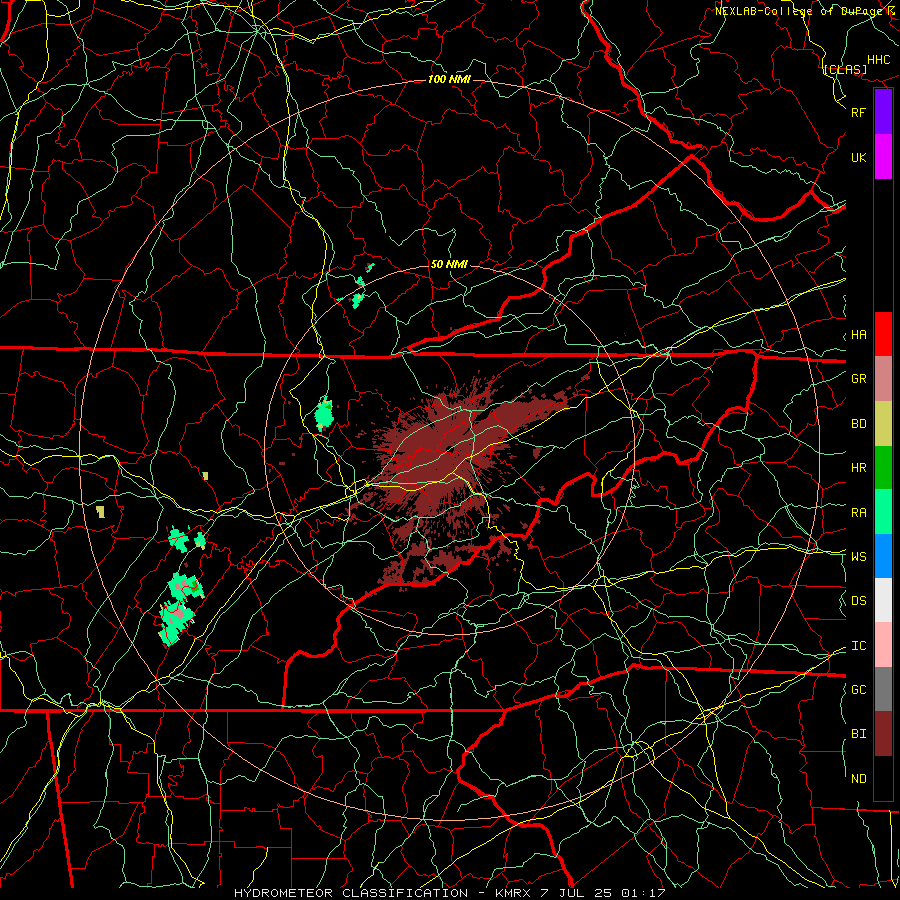
Task: Click the GC legend label
Action: [858, 690]
